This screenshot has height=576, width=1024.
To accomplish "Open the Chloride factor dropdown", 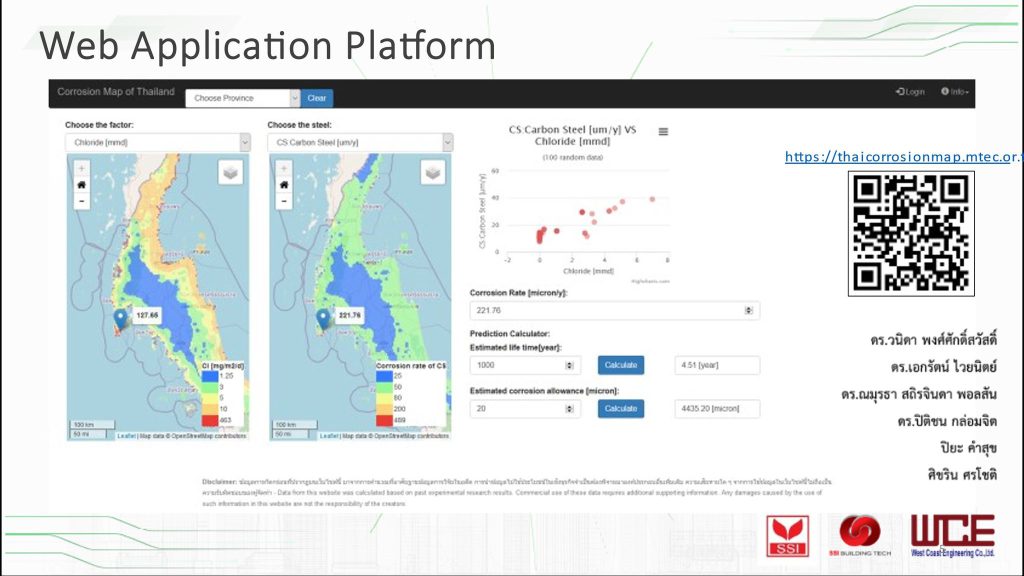I will 157,143.
